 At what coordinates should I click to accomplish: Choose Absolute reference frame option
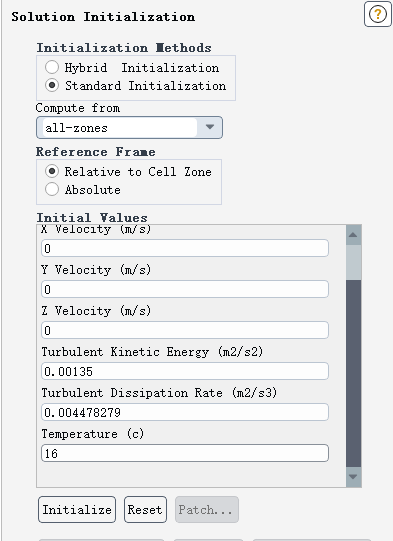52,189
